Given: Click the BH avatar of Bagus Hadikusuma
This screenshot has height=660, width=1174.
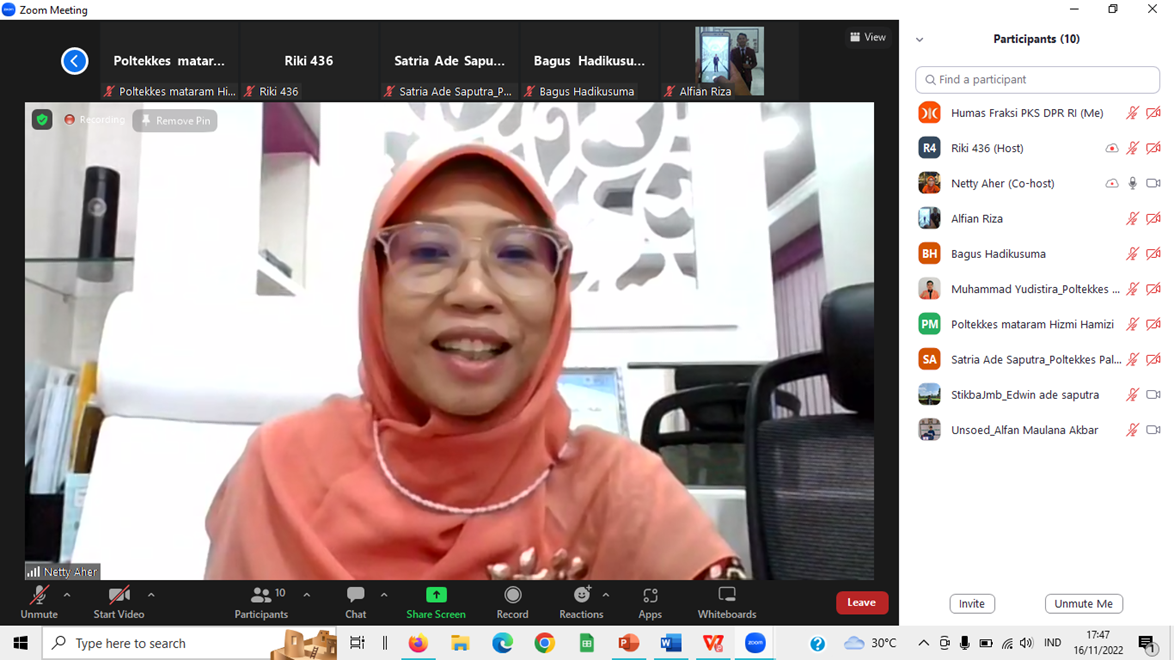Looking at the screenshot, I should coord(929,254).
